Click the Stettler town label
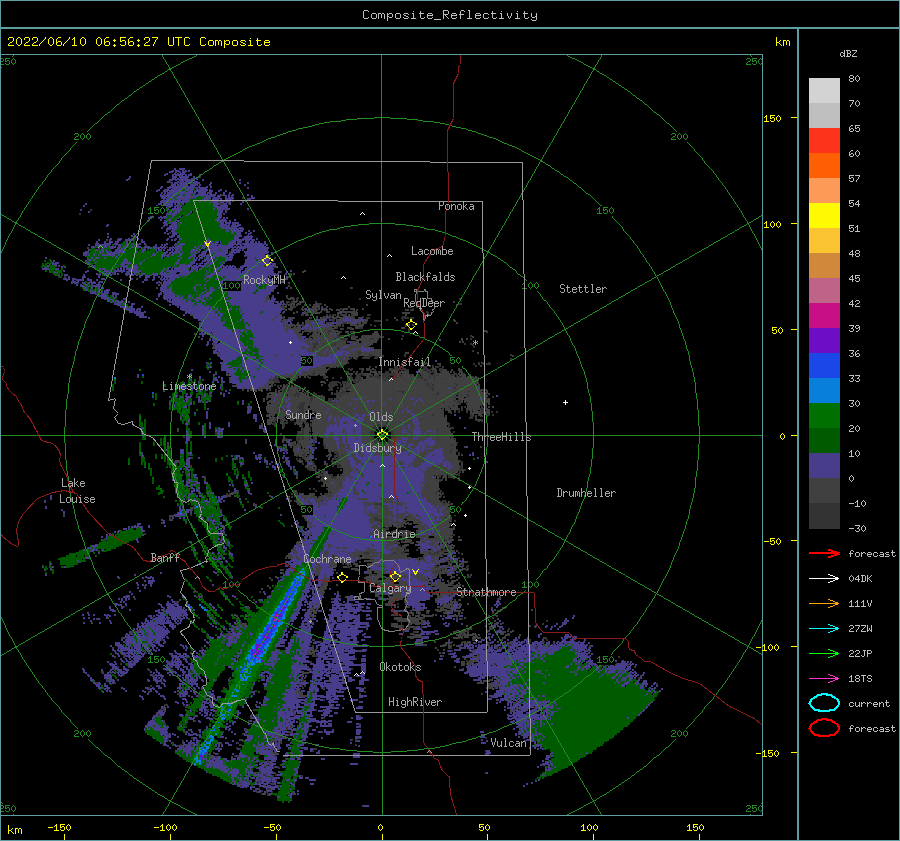The width and height of the screenshot is (900, 841). (583, 289)
